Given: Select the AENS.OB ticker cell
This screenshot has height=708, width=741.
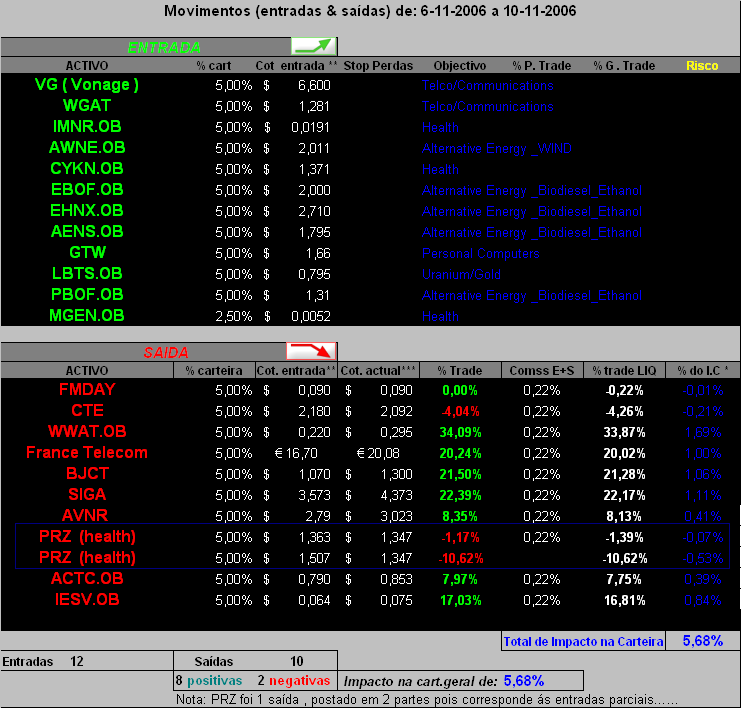Looking at the screenshot, I should [x=87, y=232].
